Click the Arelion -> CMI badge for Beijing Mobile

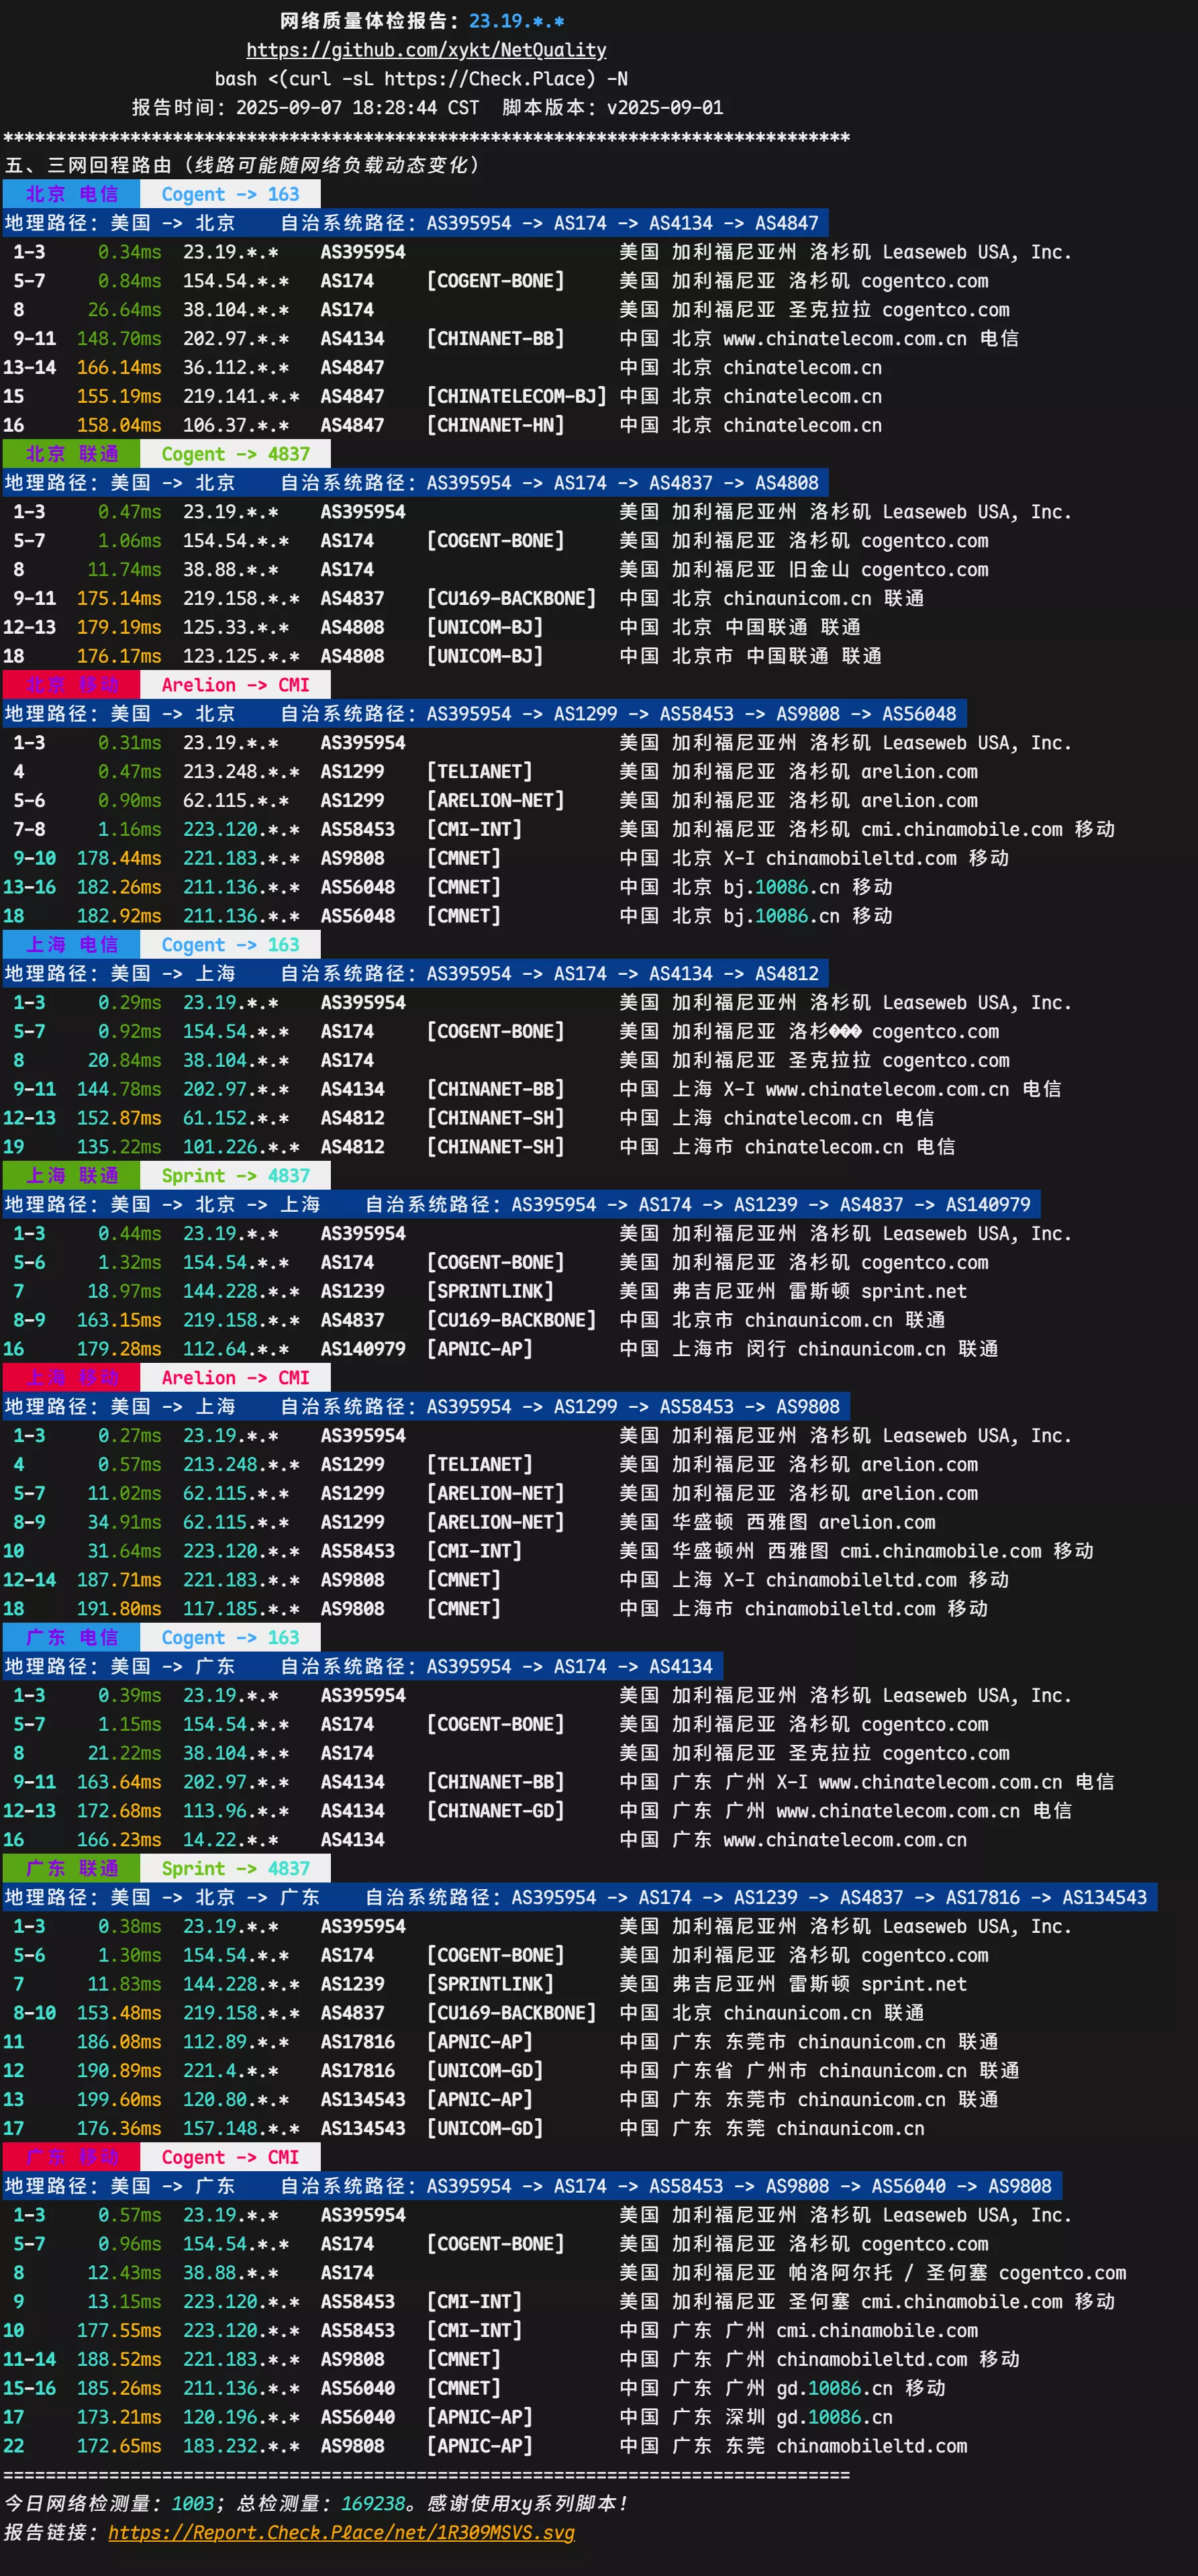tap(234, 685)
